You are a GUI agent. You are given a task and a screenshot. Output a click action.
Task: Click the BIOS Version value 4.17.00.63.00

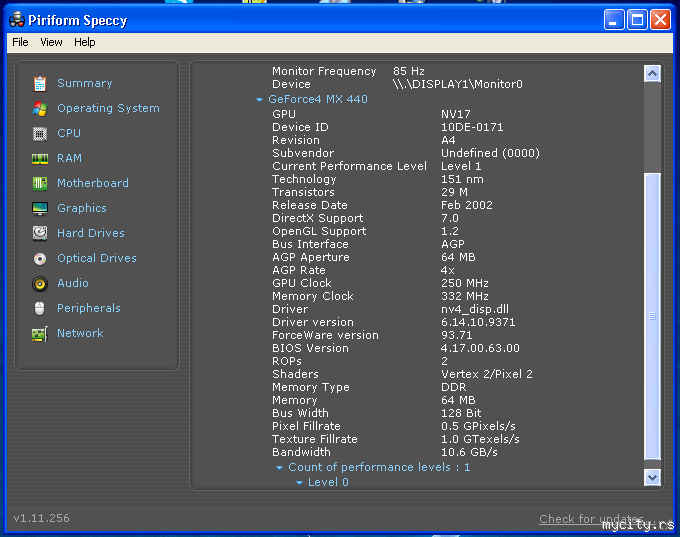480,348
